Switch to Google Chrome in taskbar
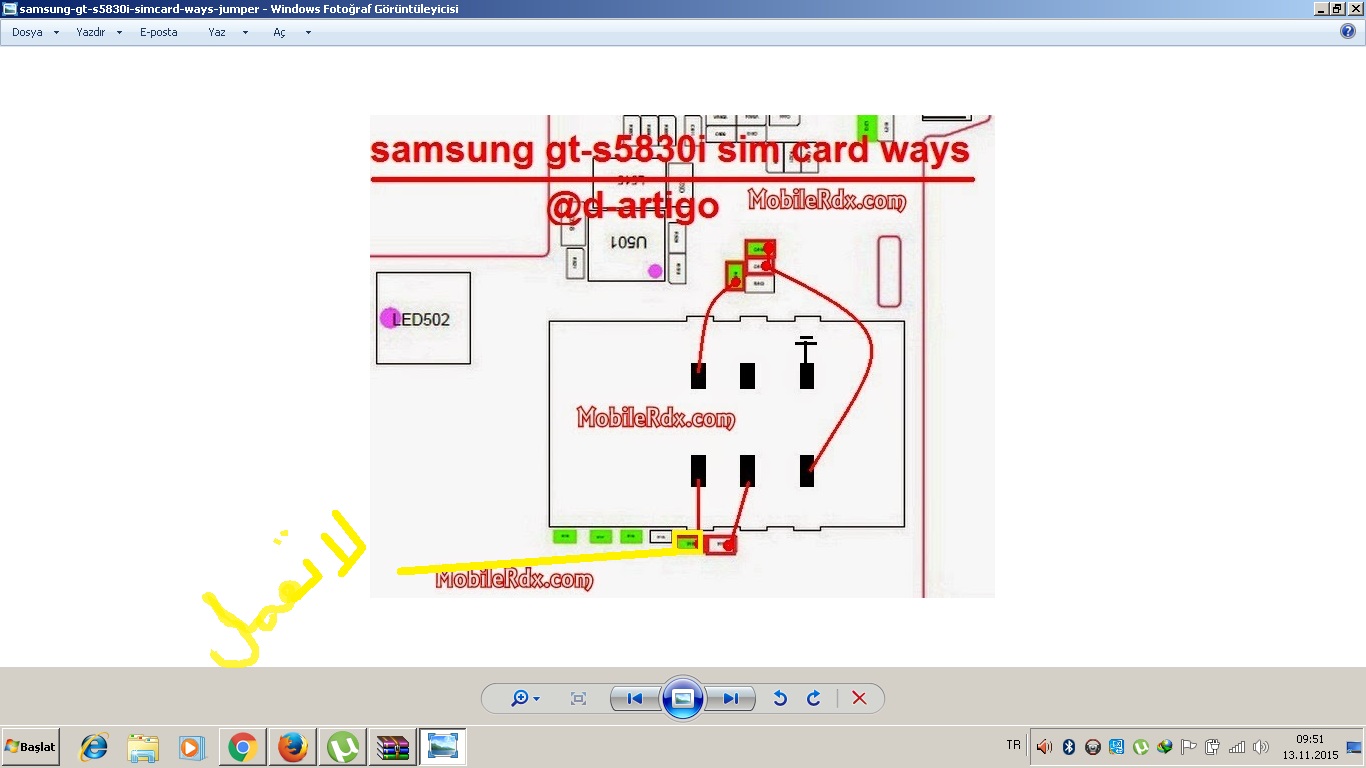Viewport: 1366px width, 768px height. (242, 747)
